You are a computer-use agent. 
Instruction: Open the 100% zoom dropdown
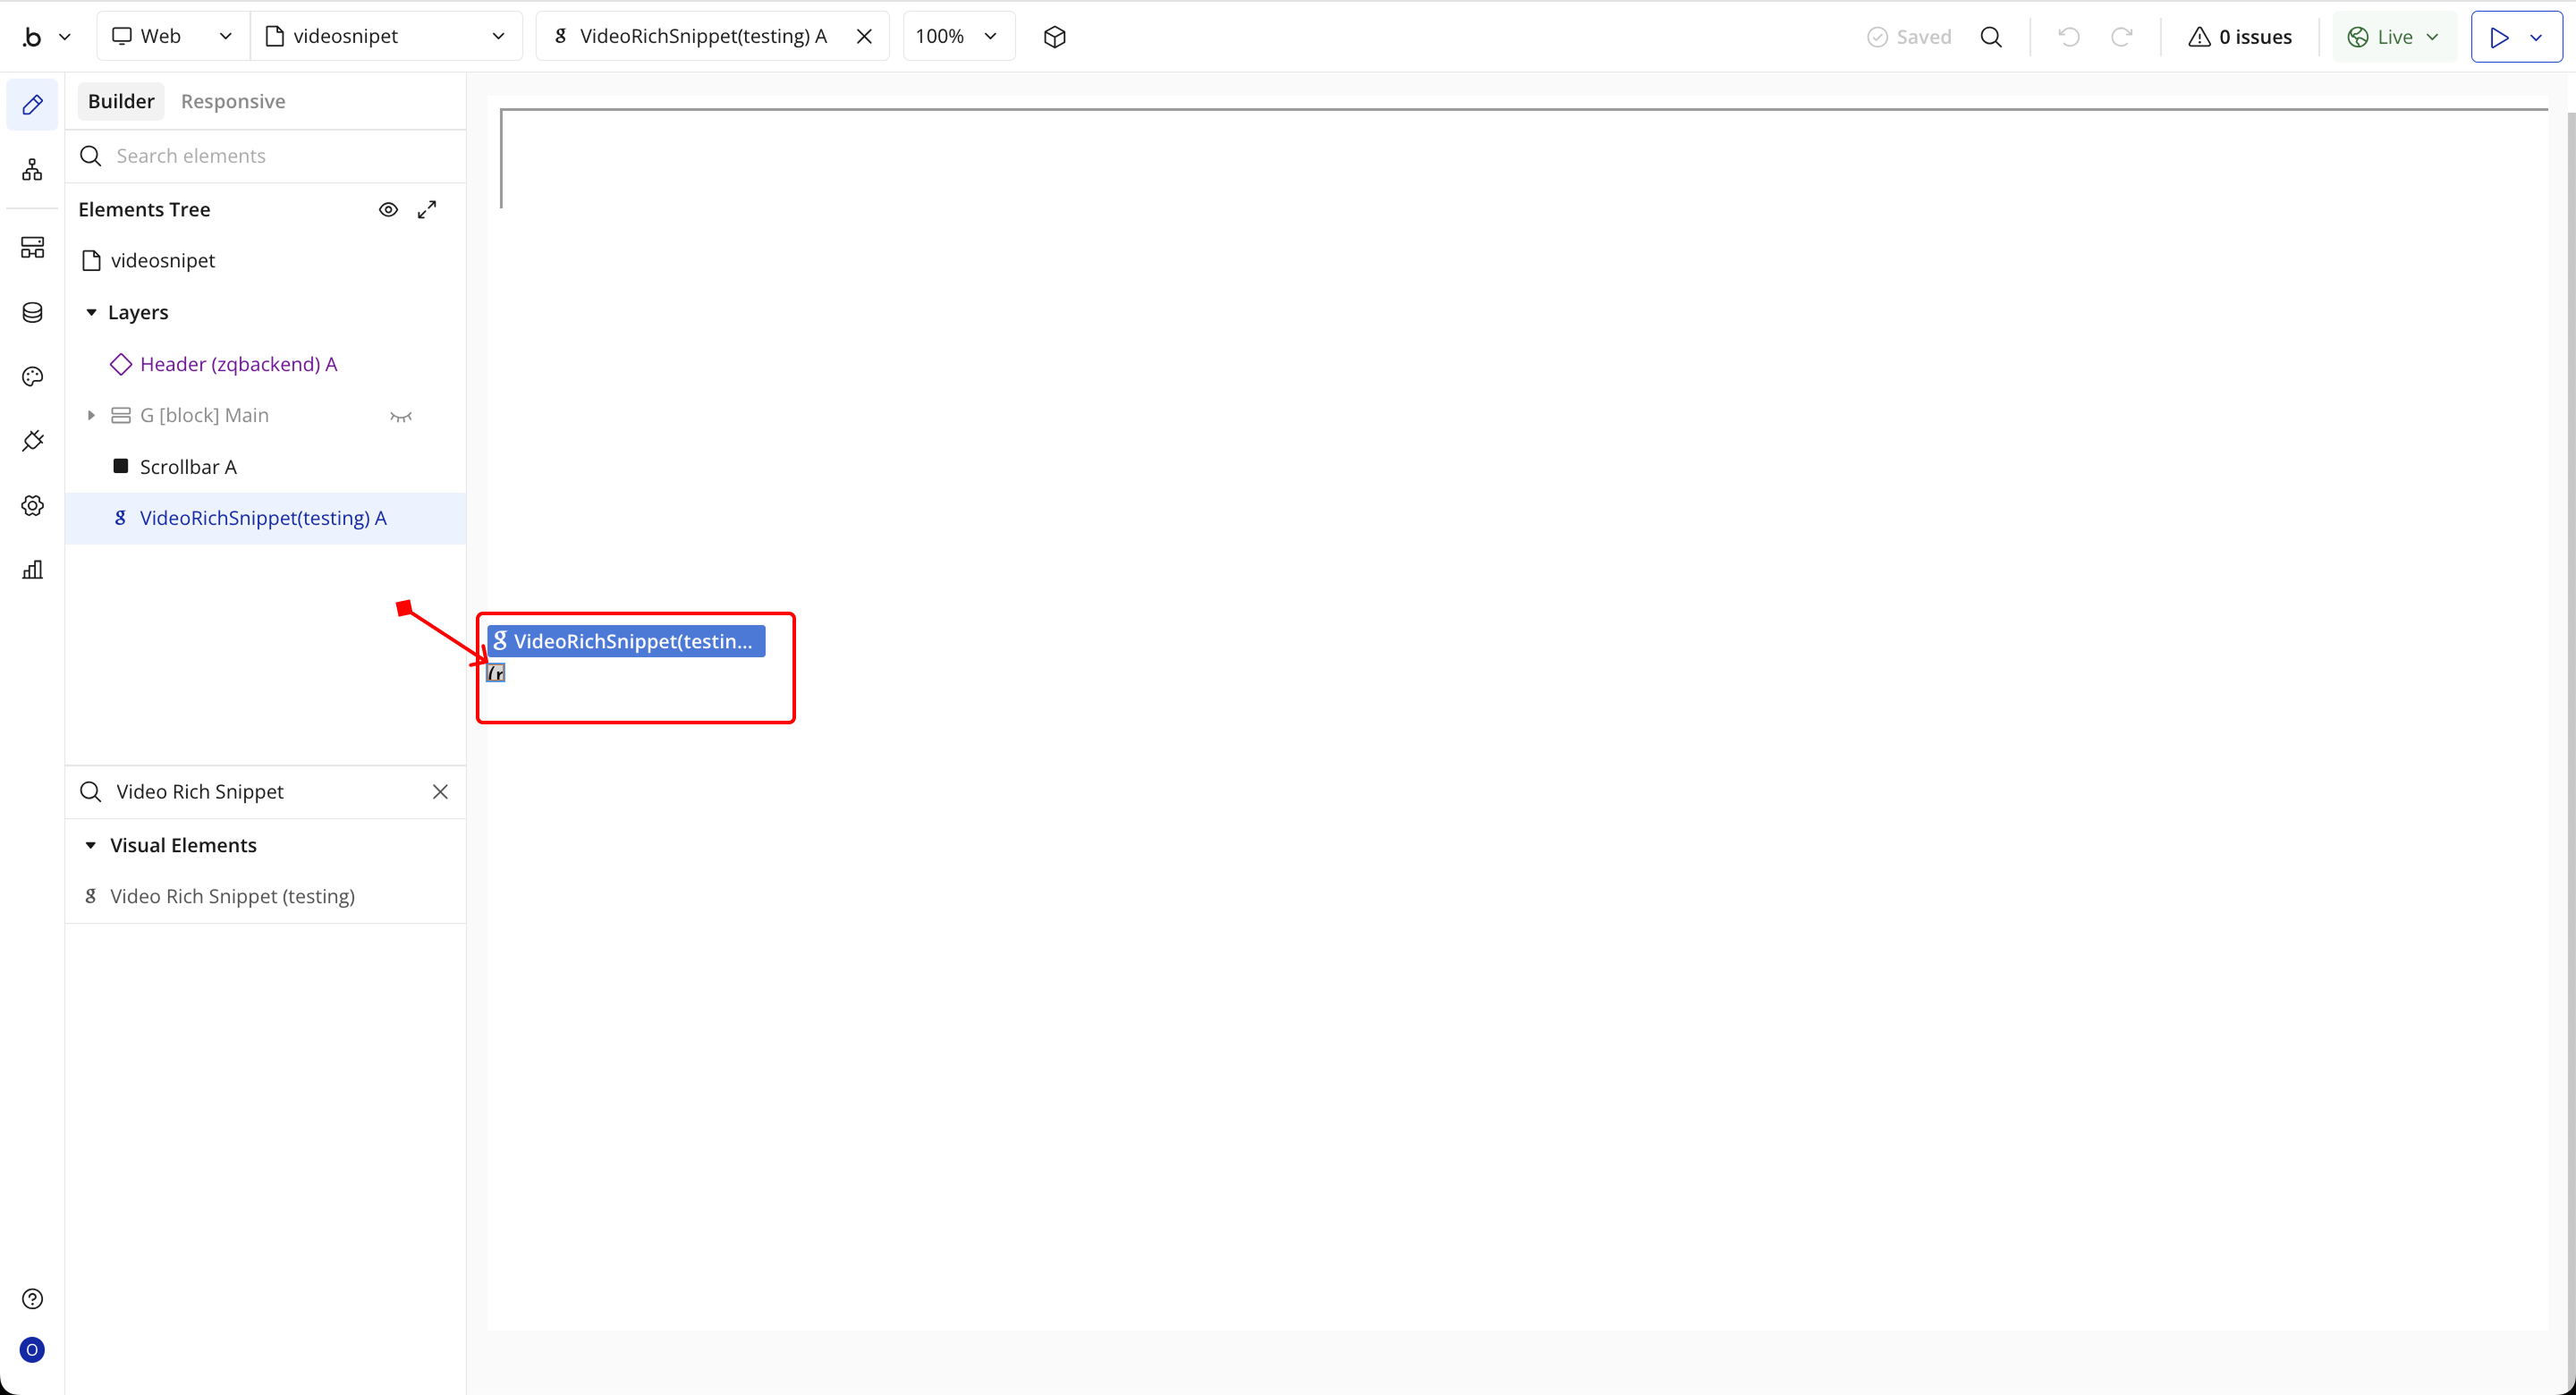click(957, 37)
